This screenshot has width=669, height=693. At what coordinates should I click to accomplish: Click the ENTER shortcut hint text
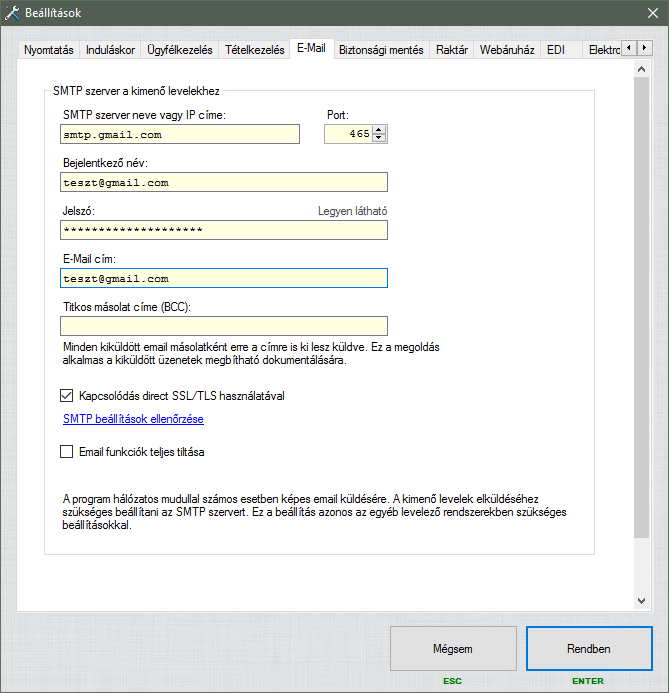click(x=588, y=681)
